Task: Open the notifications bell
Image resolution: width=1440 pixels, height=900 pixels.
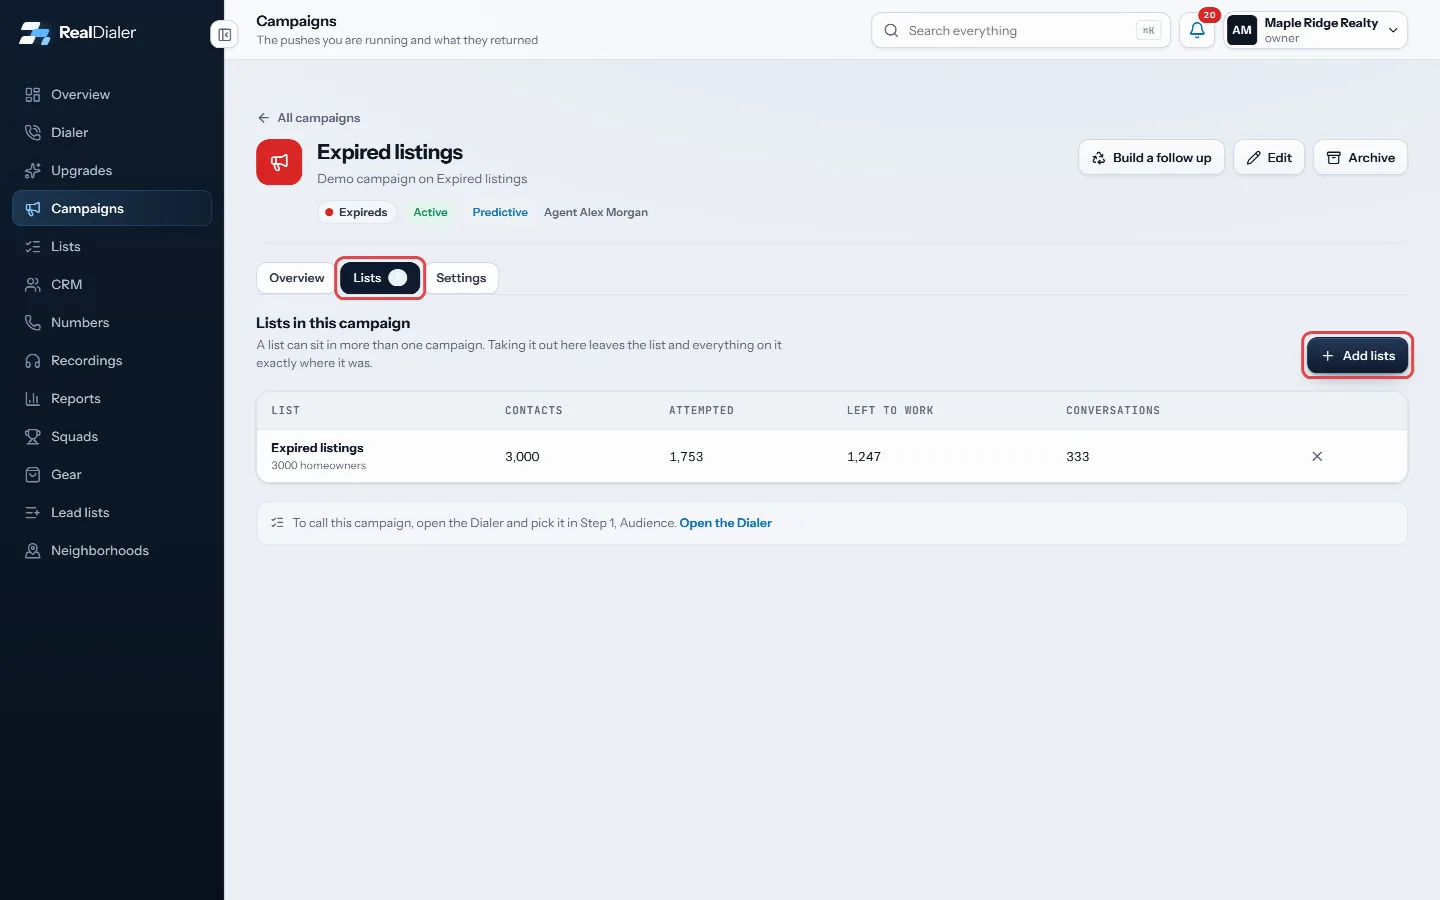Action: (1197, 30)
